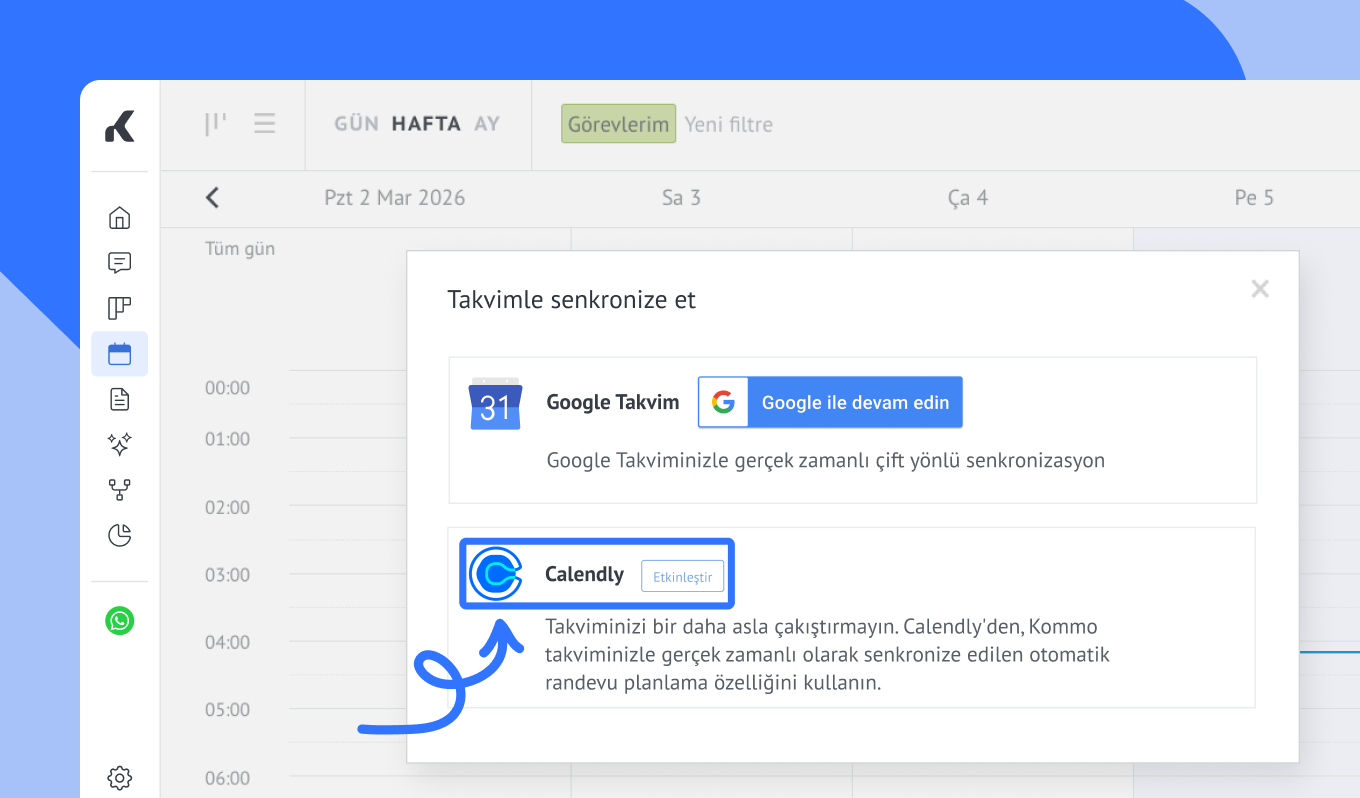Switch to AY month view
This screenshot has width=1360, height=798.
tap(487, 124)
